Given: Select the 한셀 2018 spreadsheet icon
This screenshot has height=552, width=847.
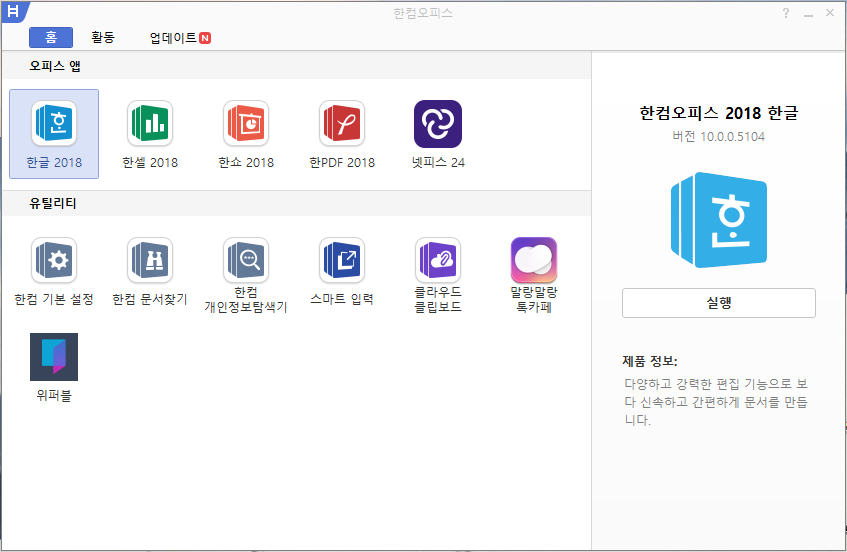Looking at the screenshot, I should 150,124.
